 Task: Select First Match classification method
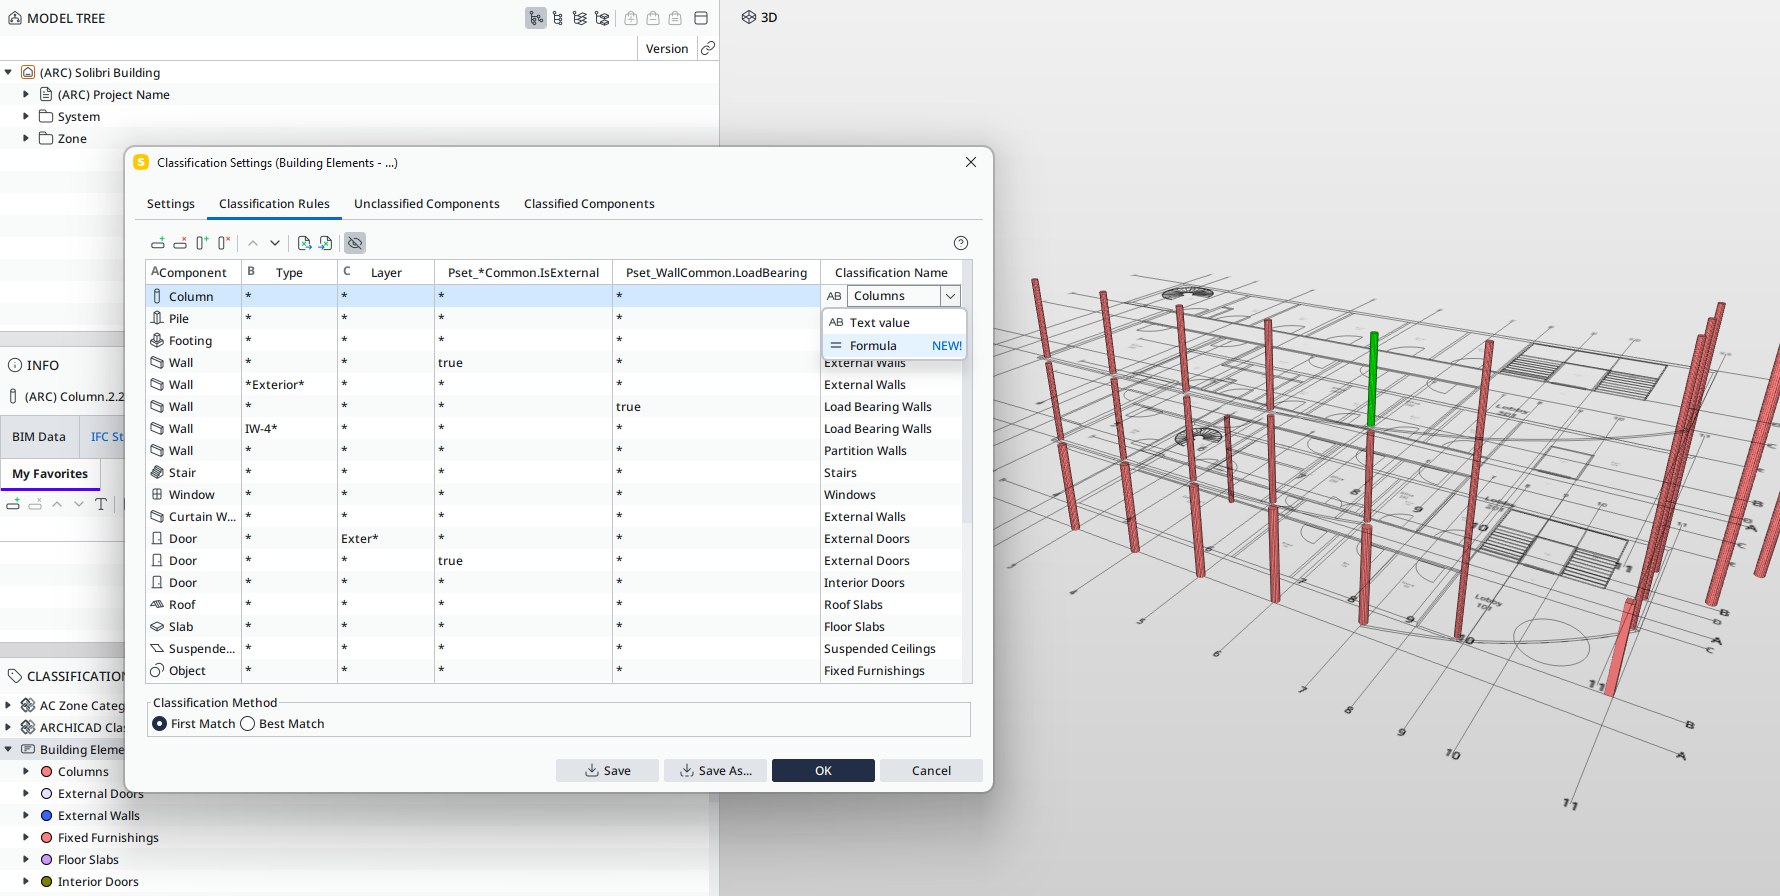(160, 724)
